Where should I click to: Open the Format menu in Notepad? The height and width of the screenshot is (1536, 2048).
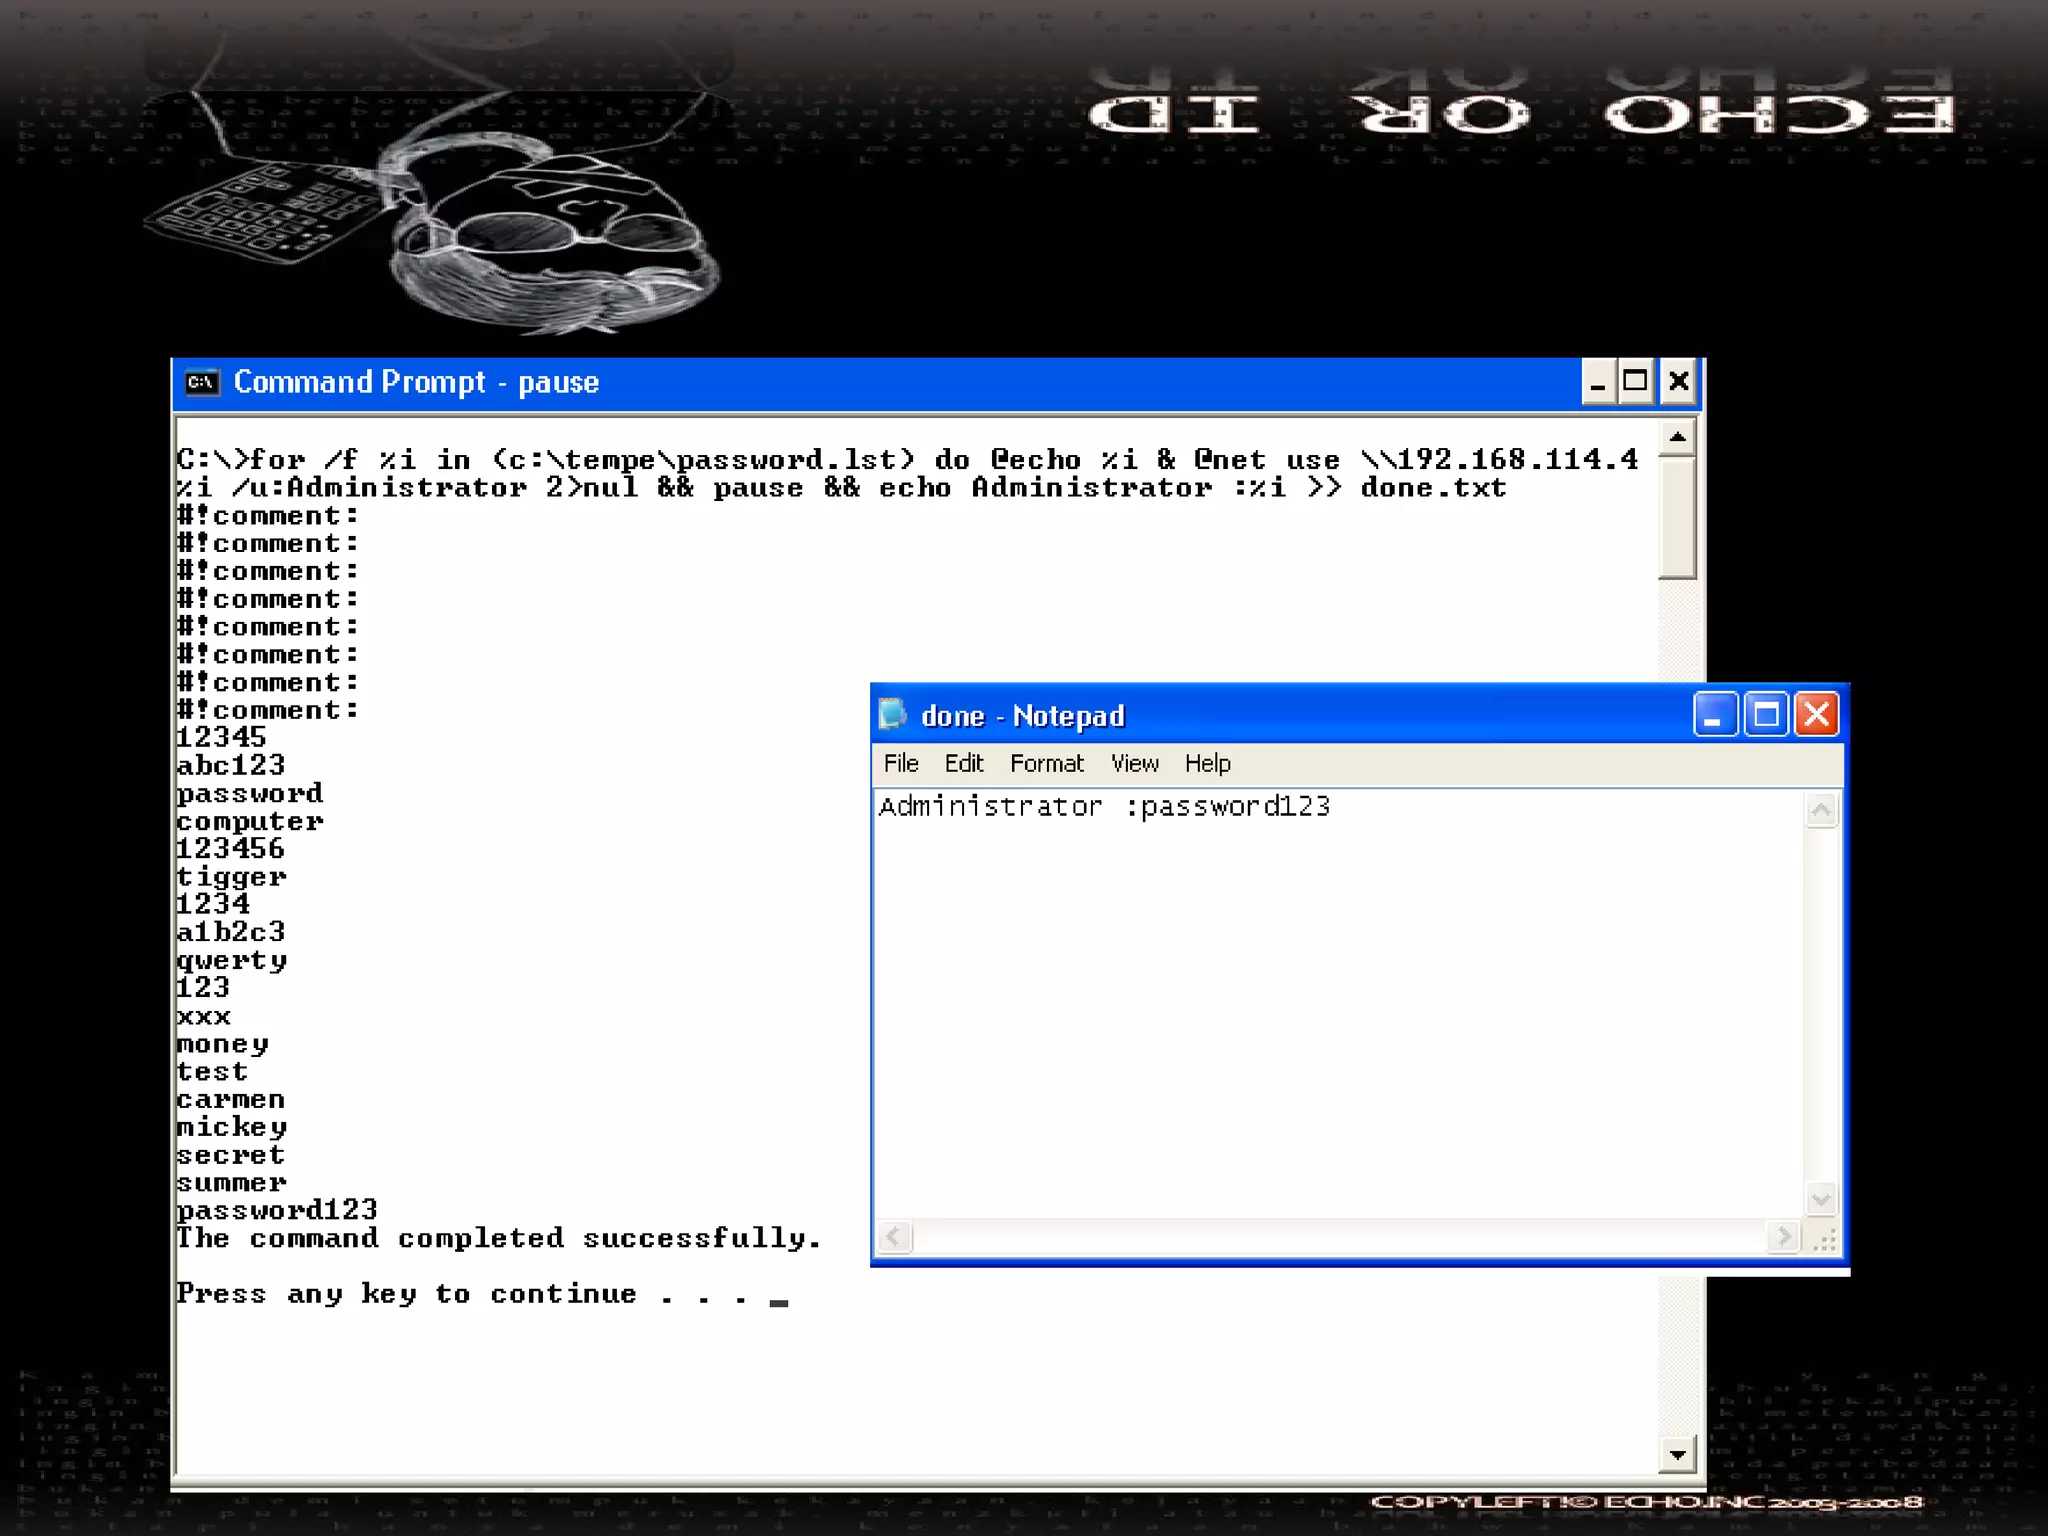click(1046, 764)
